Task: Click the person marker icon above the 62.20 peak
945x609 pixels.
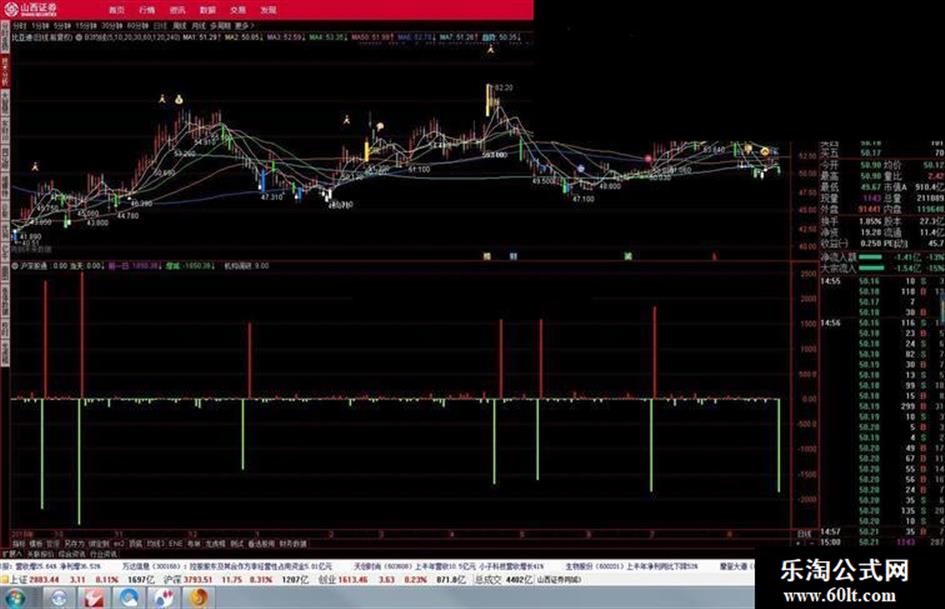Action: (491, 51)
